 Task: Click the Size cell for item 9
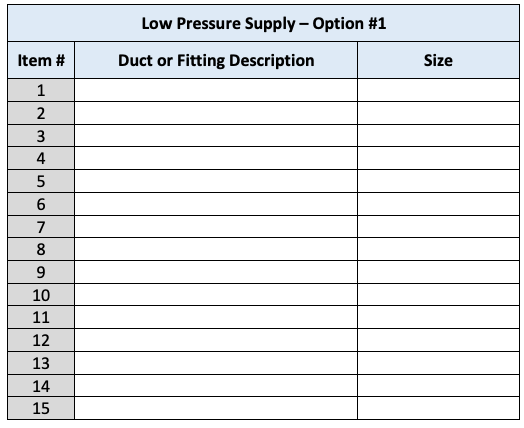pos(438,272)
